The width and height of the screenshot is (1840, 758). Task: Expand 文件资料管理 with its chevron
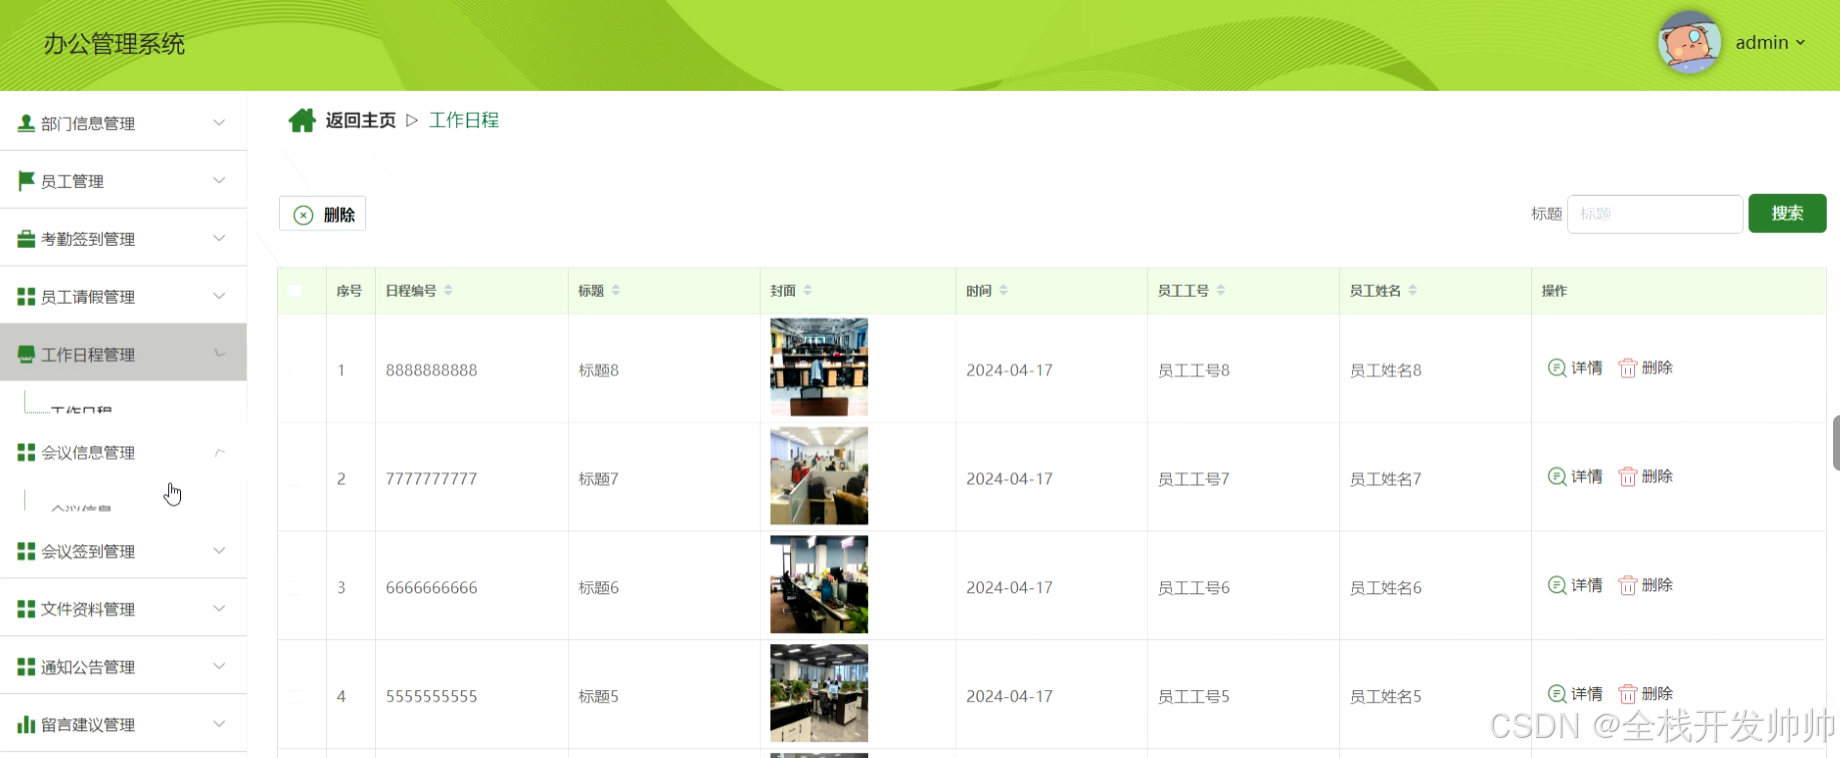coord(219,609)
